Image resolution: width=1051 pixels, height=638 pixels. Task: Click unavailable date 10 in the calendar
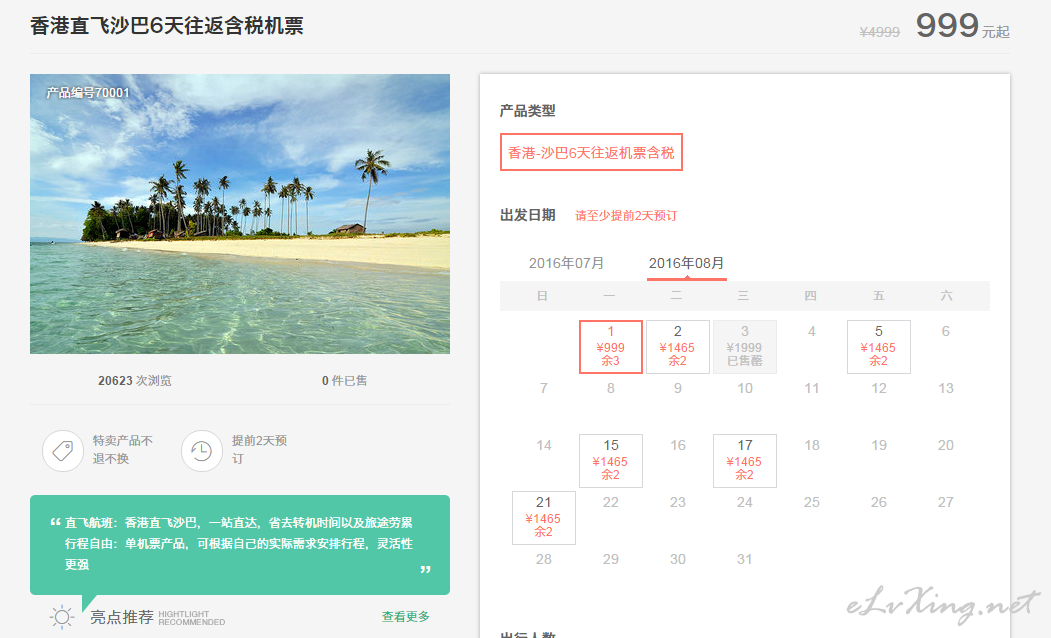(745, 388)
